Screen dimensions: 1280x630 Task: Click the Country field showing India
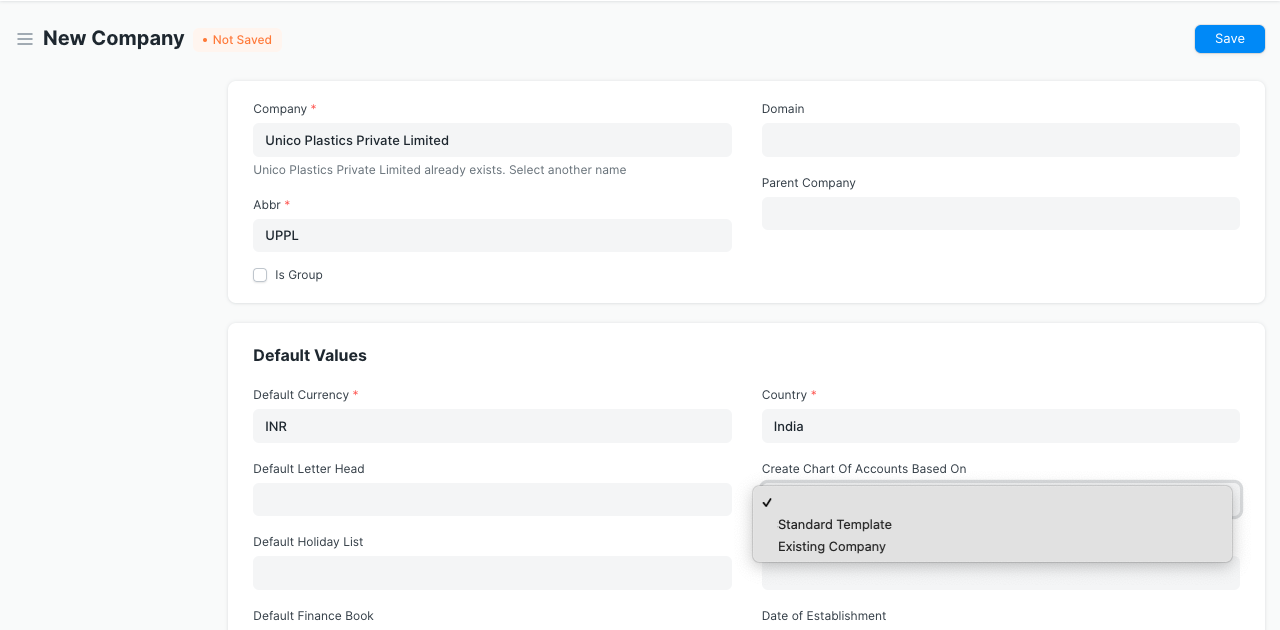click(x=1000, y=426)
